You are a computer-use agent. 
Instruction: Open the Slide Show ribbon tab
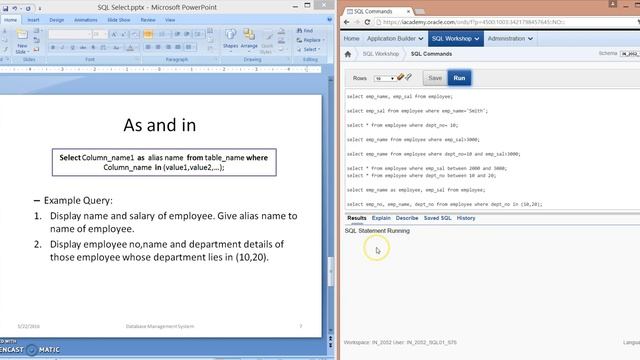point(119,20)
